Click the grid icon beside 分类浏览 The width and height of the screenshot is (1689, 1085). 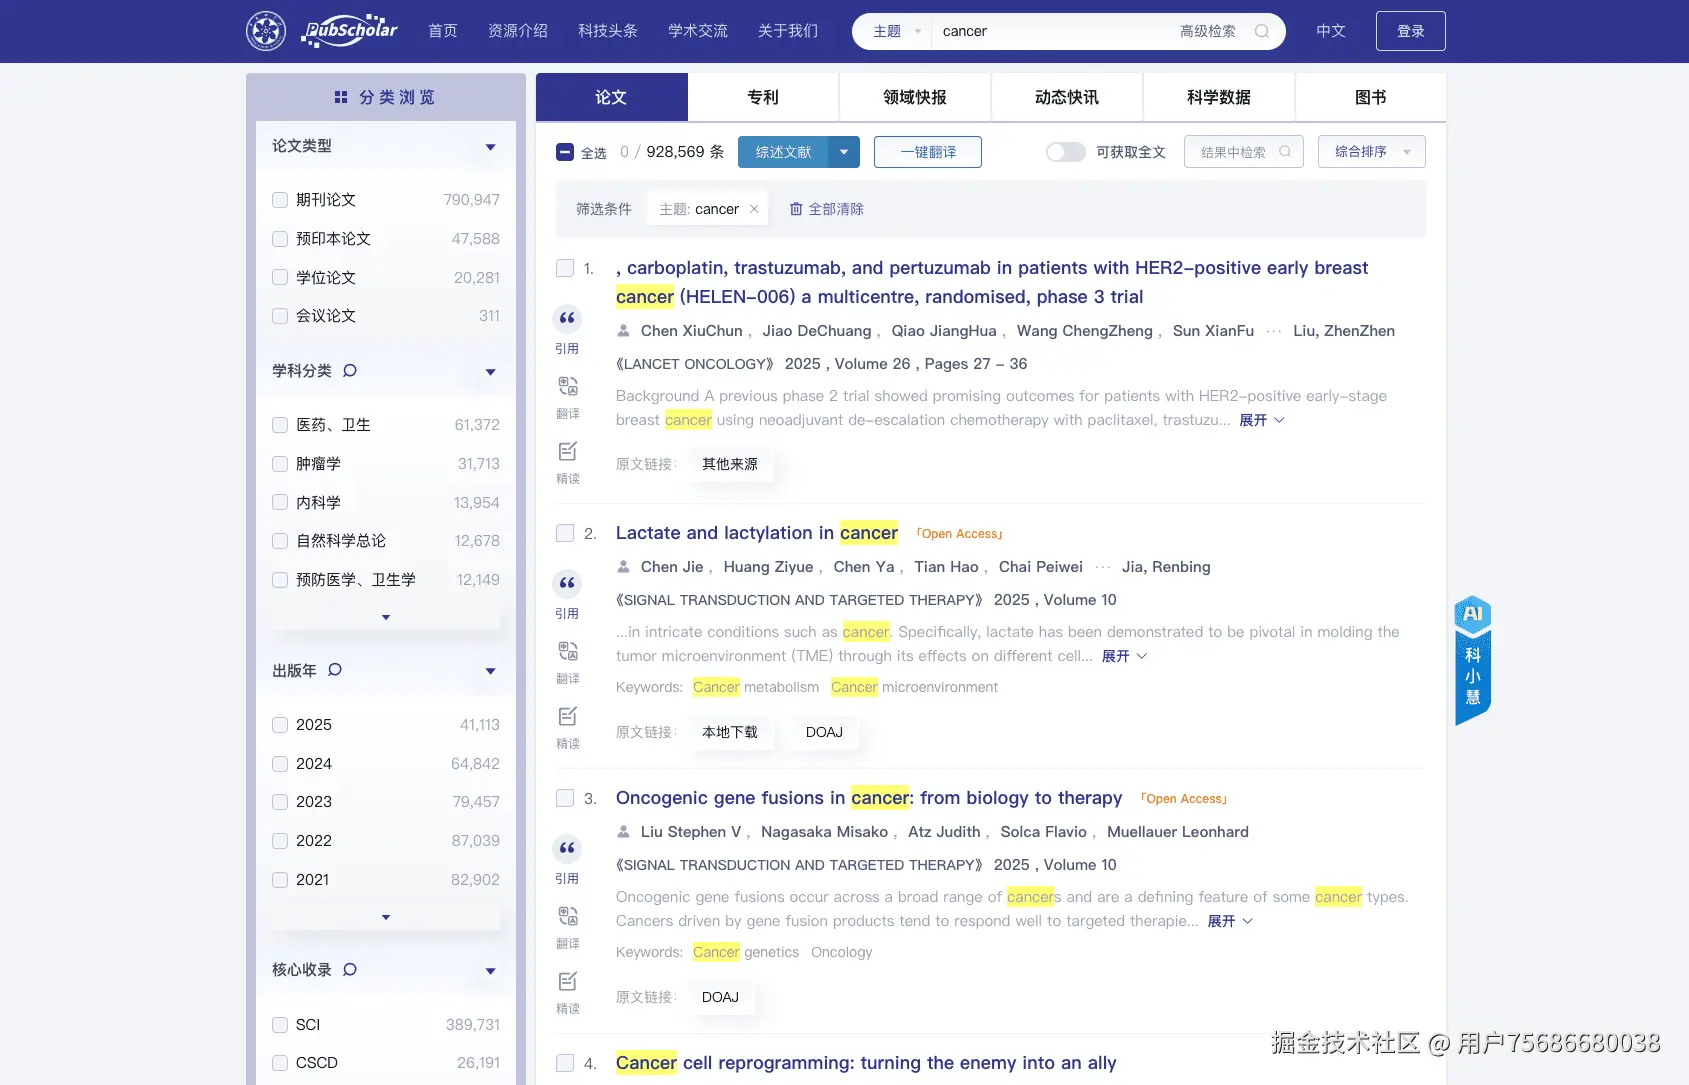click(x=341, y=97)
